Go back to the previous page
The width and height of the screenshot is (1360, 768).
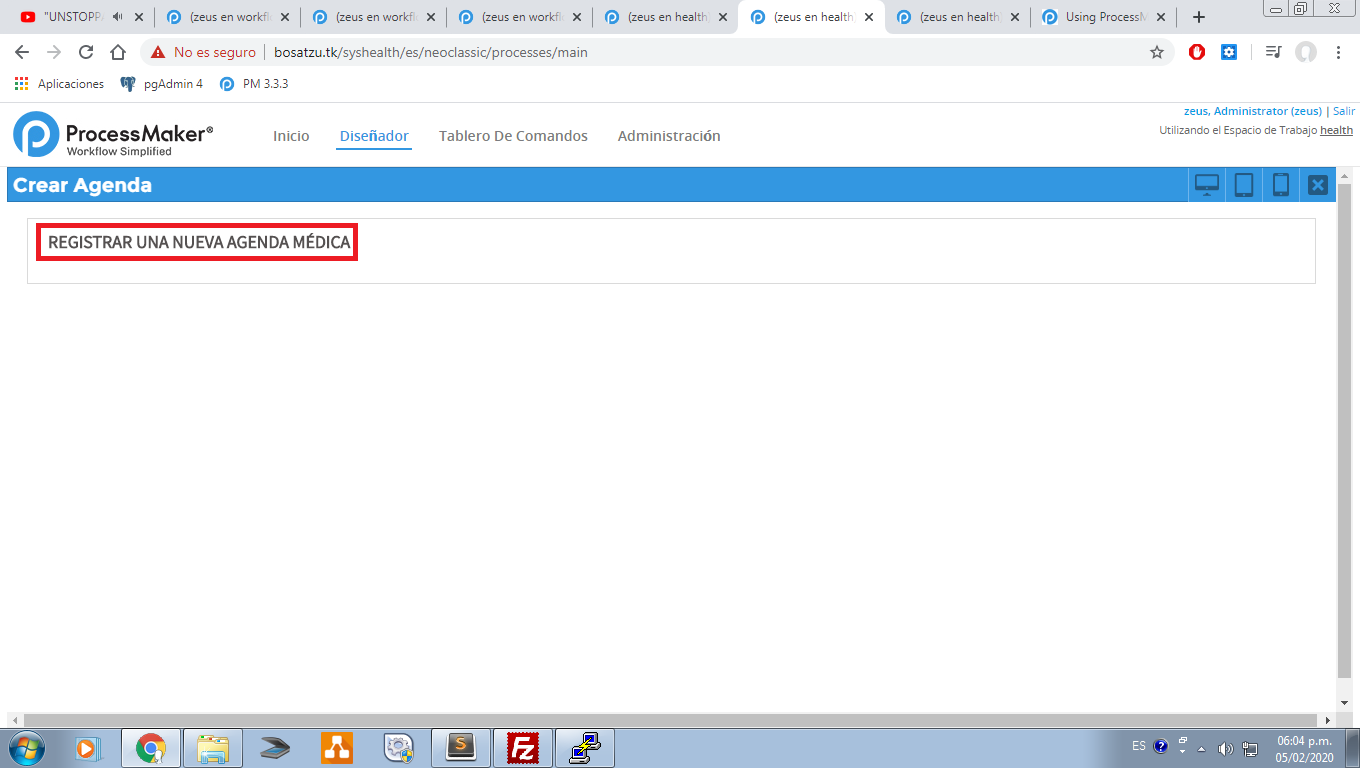point(22,52)
